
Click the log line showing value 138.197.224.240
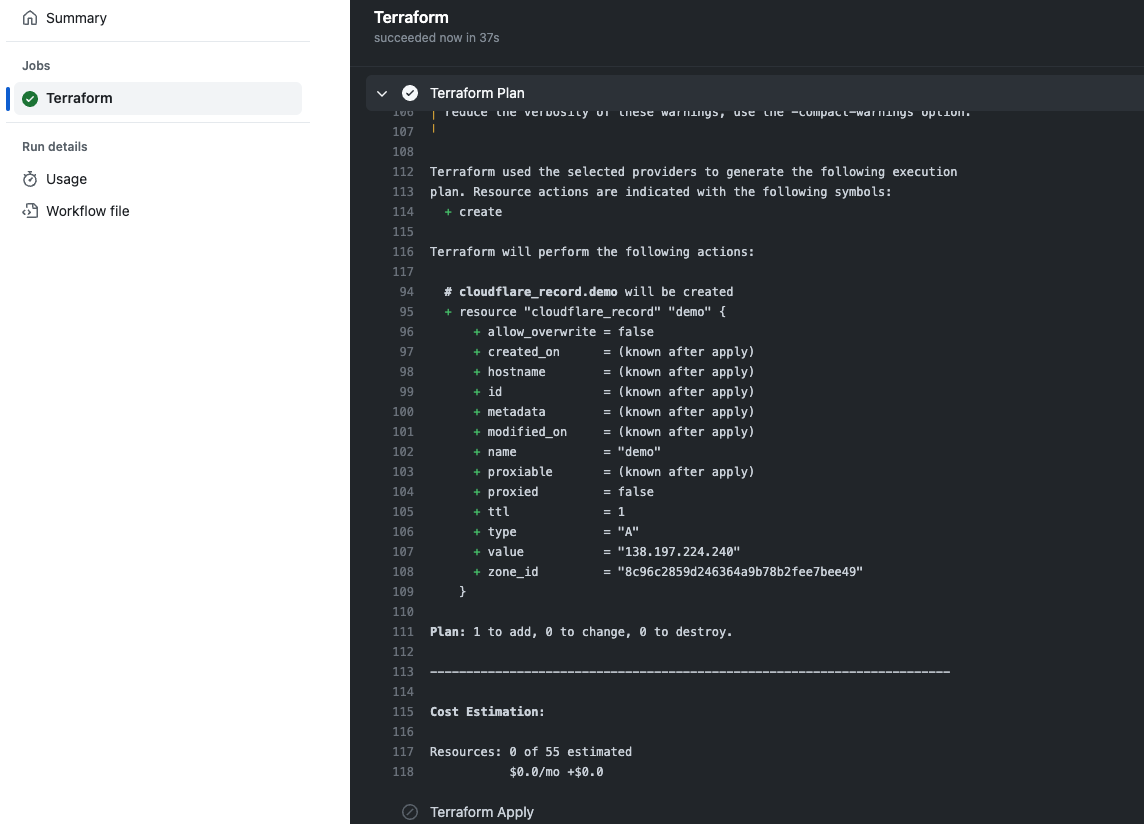click(613, 552)
